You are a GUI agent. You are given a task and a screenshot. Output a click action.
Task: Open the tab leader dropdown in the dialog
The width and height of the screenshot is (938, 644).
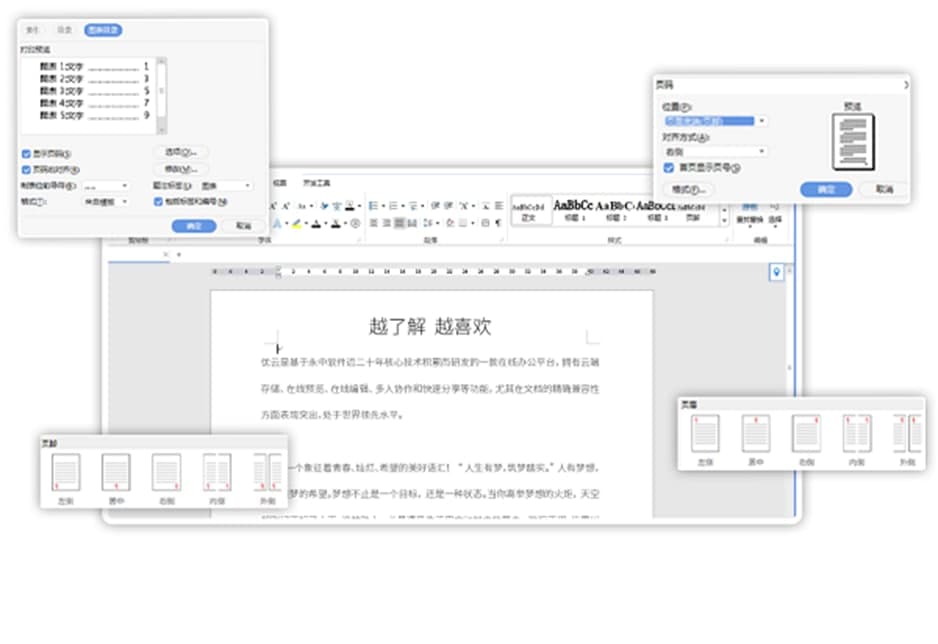(106, 186)
